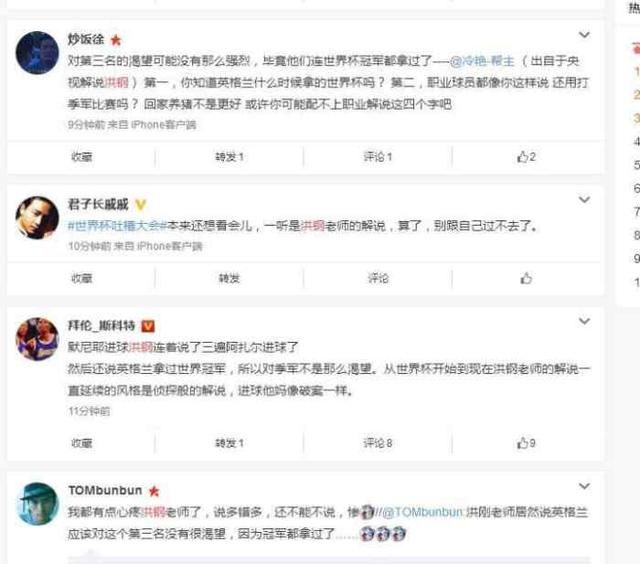Image resolution: width=640 pixels, height=564 pixels.
Task: Expand options chevron on 拜伦_斯科特's post
Action: [x=584, y=321]
